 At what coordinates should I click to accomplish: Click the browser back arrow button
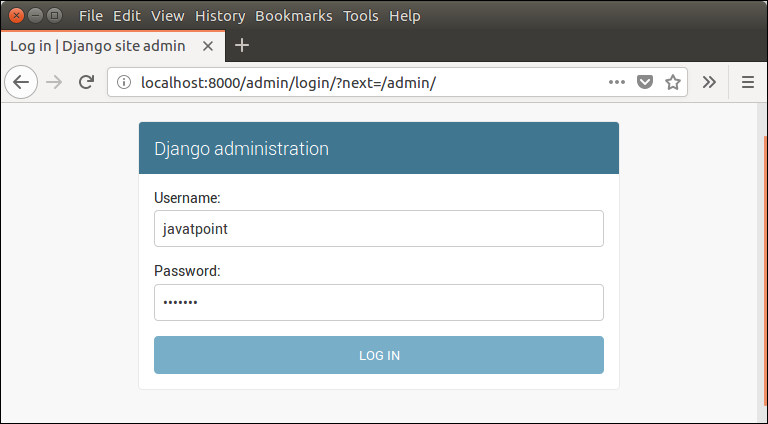point(21,82)
